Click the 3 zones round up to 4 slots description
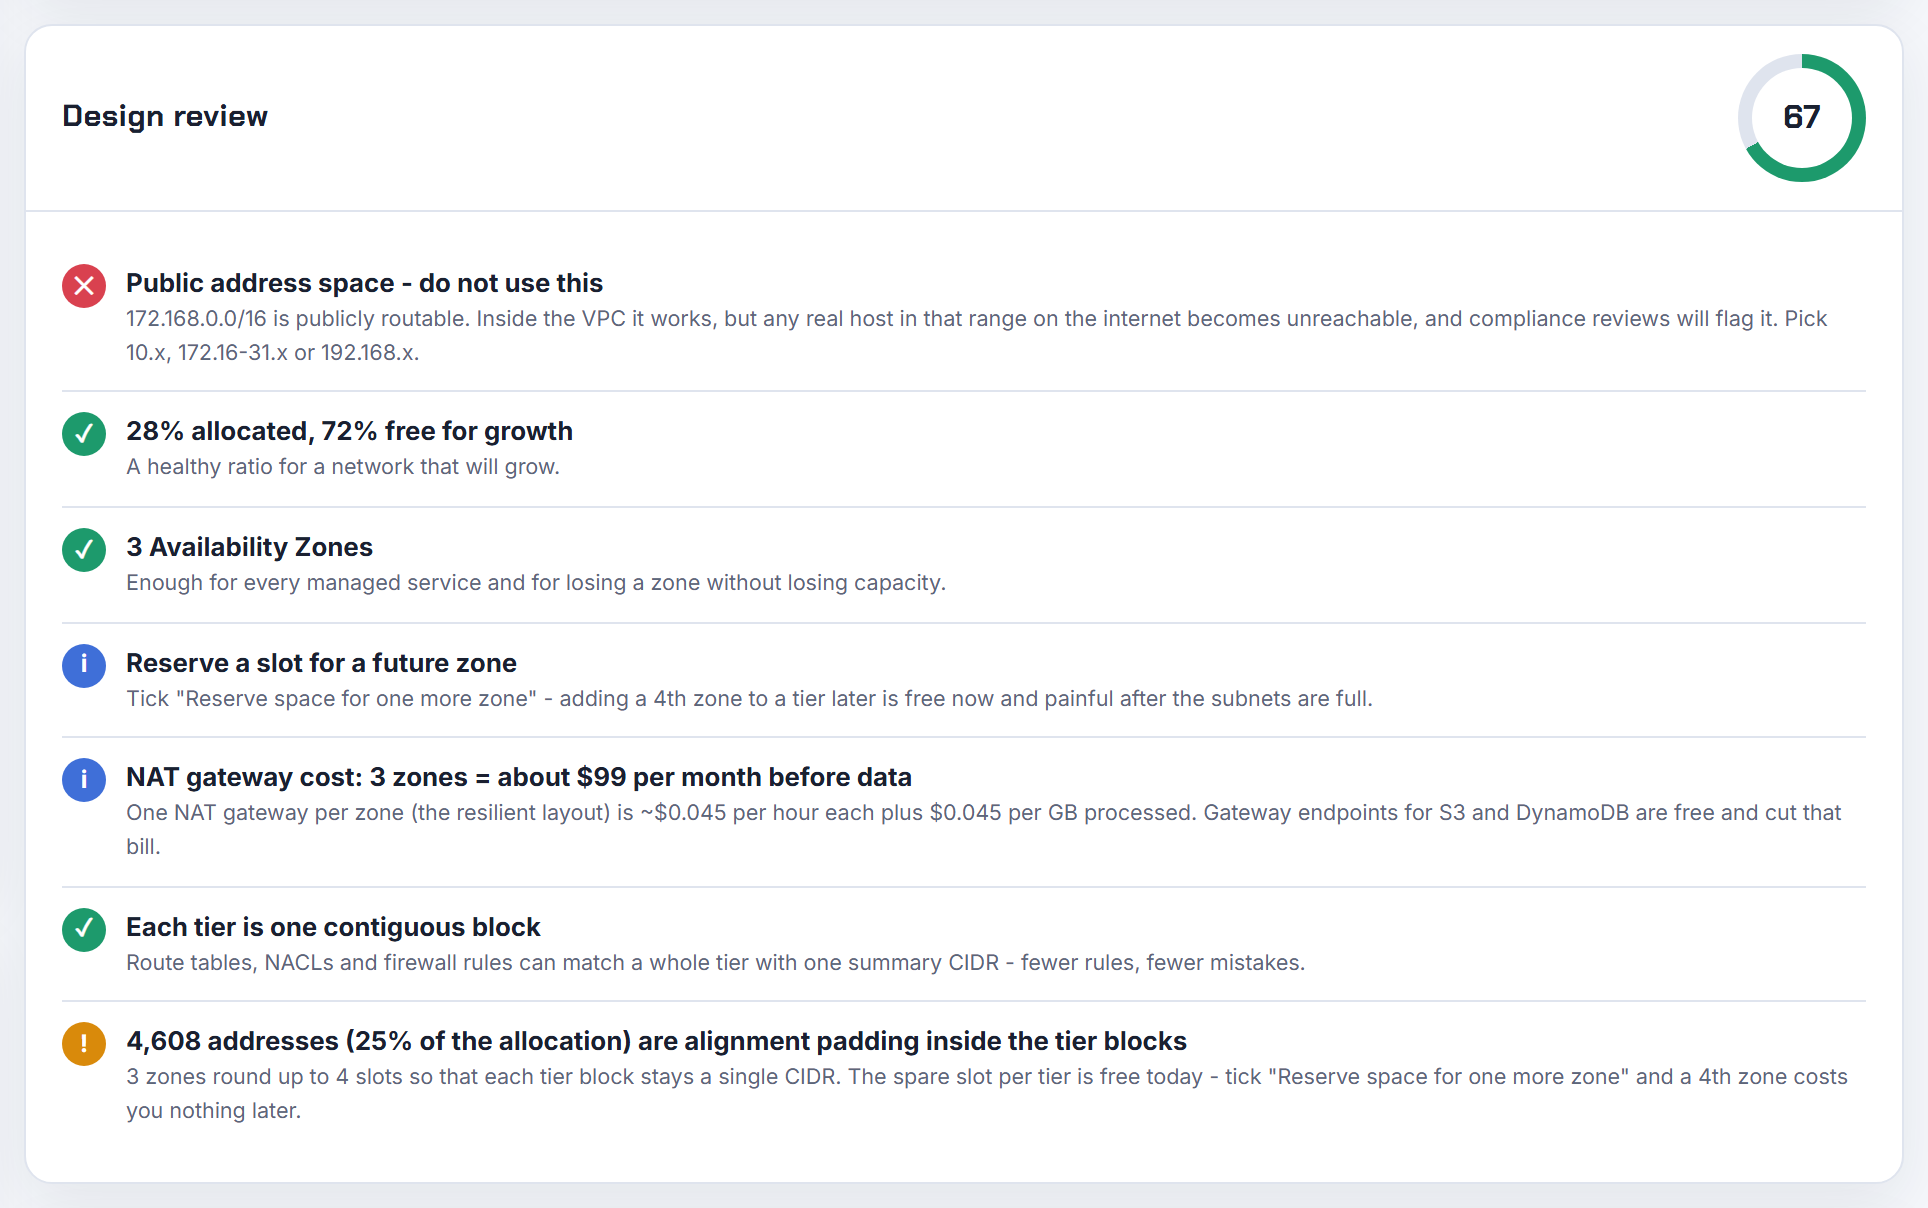Image resolution: width=1928 pixels, height=1208 pixels. 987,1093
